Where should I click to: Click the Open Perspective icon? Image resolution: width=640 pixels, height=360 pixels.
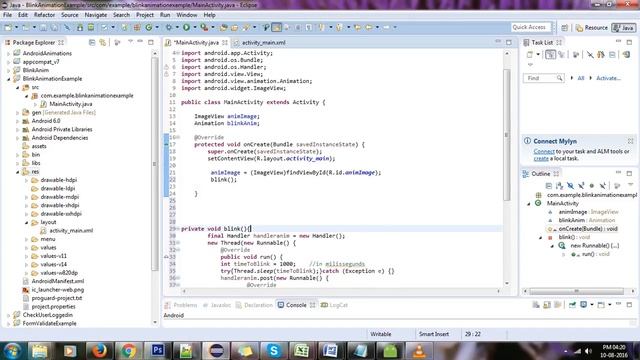(x=564, y=28)
